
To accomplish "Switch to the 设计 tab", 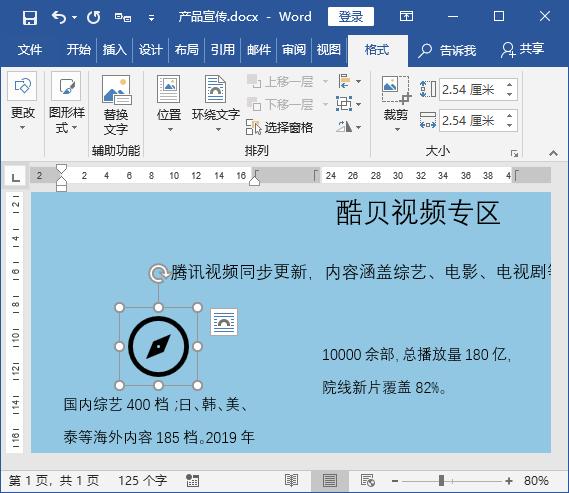I will tap(150, 49).
